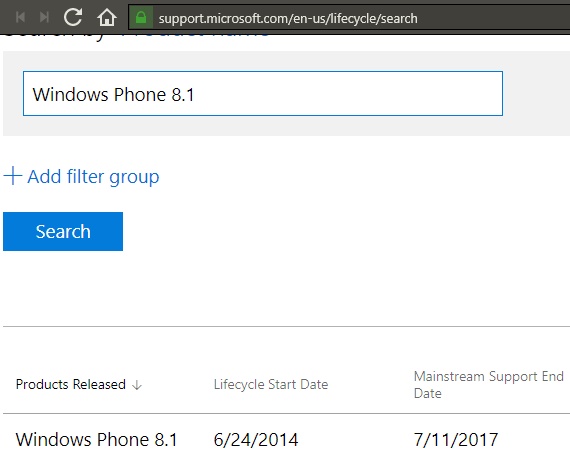Click Mainstream Support End Date header
The image size is (570, 460).
pyautogui.click(x=489, y=385)
